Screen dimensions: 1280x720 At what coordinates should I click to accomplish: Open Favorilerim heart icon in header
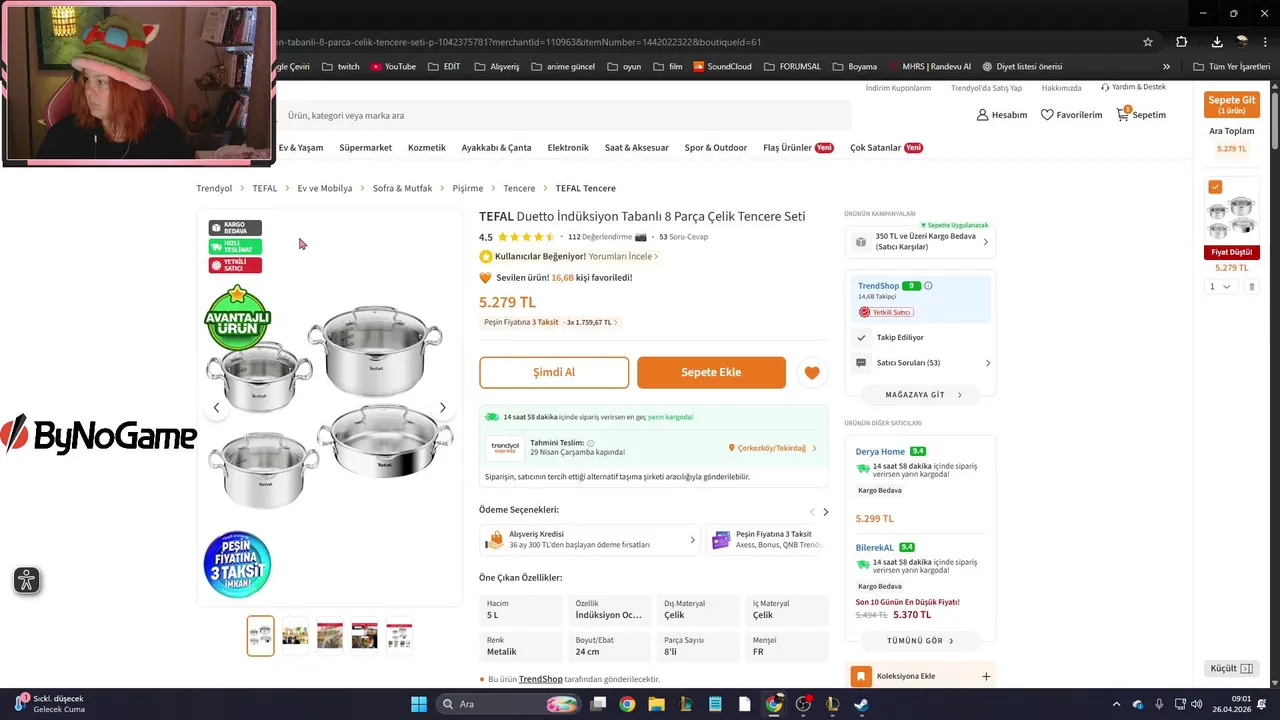[1047, 115]
